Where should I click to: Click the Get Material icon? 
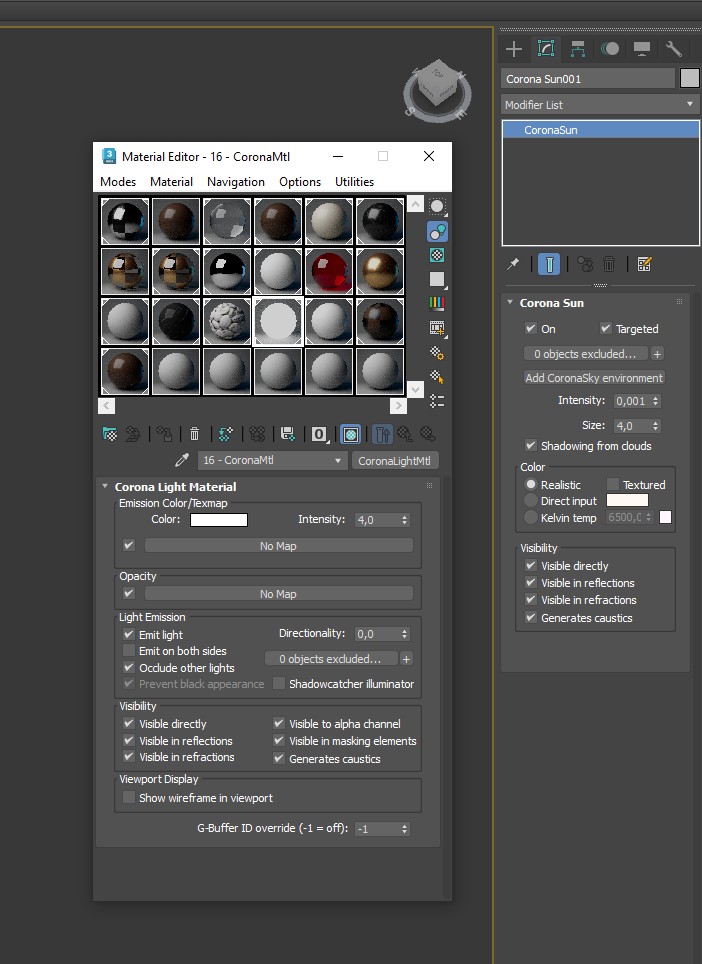click(110, 435)
